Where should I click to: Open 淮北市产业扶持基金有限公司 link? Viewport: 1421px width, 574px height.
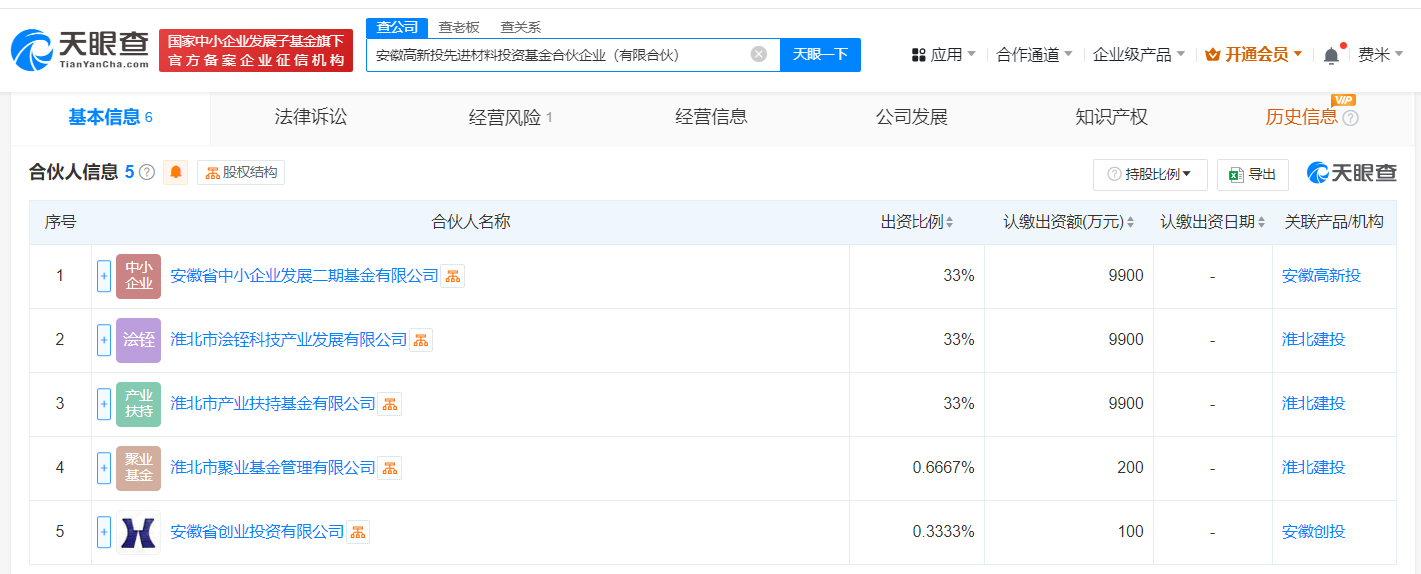click(x=273, y=404)
